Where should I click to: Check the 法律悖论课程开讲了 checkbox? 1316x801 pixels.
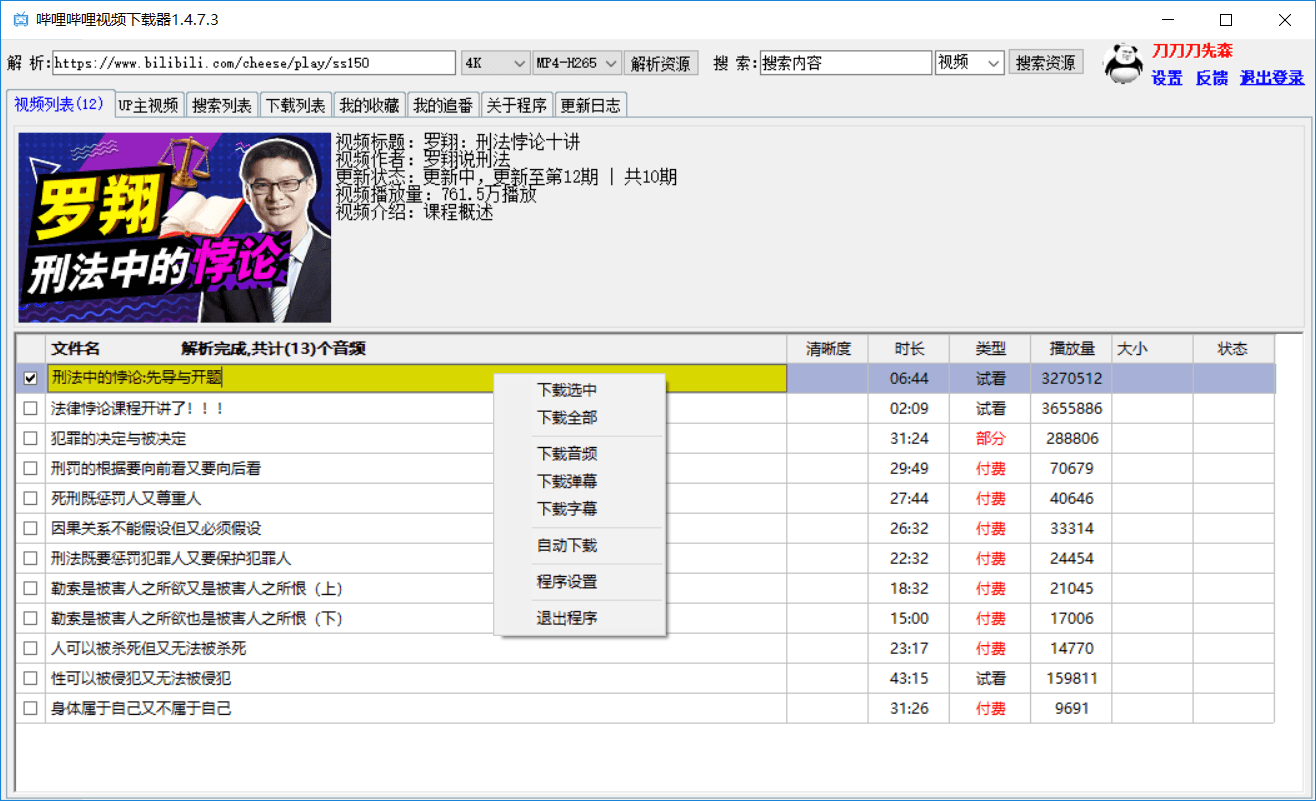pyautogui.click(x=29, y=408)
